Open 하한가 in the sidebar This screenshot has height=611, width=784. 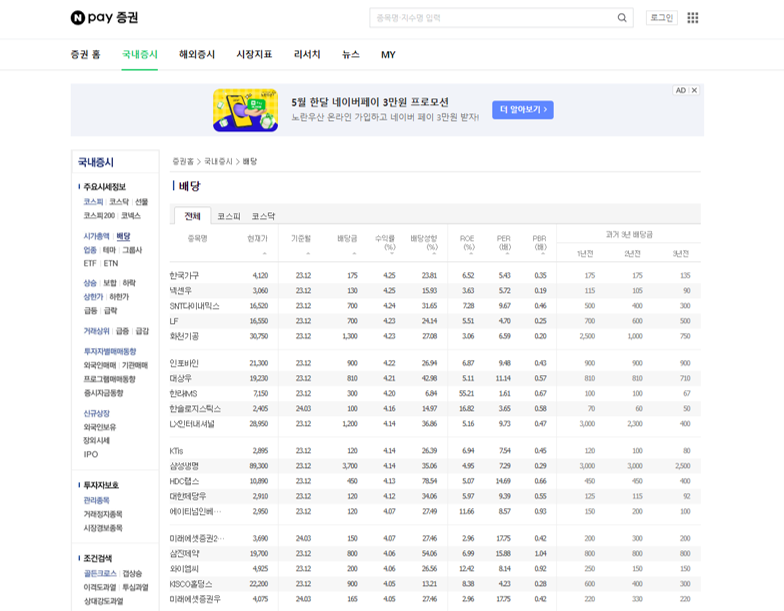coord(119,296)
